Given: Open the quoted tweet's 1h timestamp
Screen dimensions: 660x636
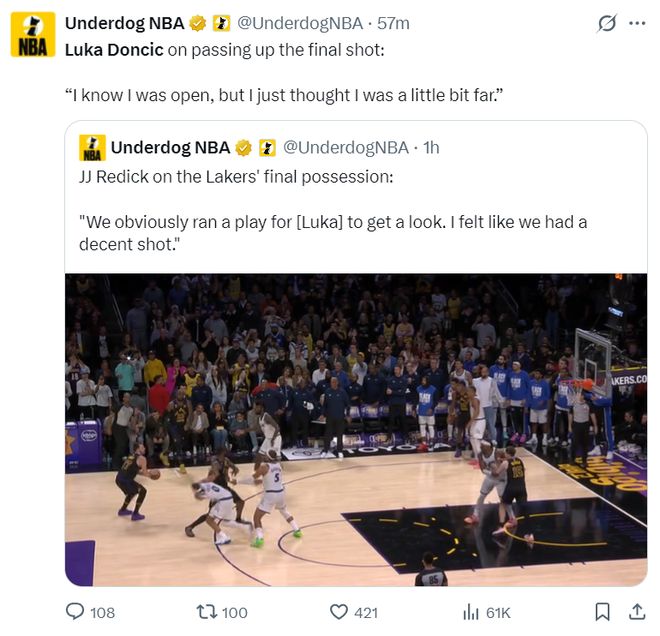Looking at the screenshot, I should [431, 148].
